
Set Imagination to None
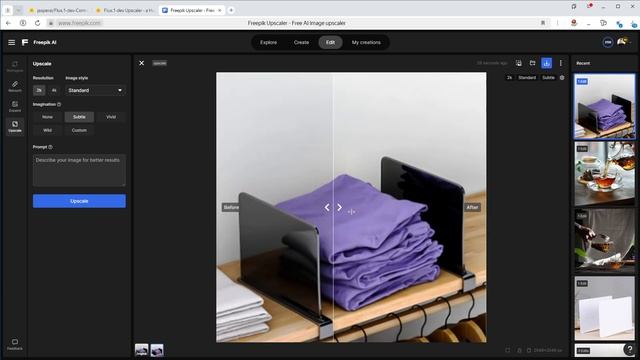point(47,117)
